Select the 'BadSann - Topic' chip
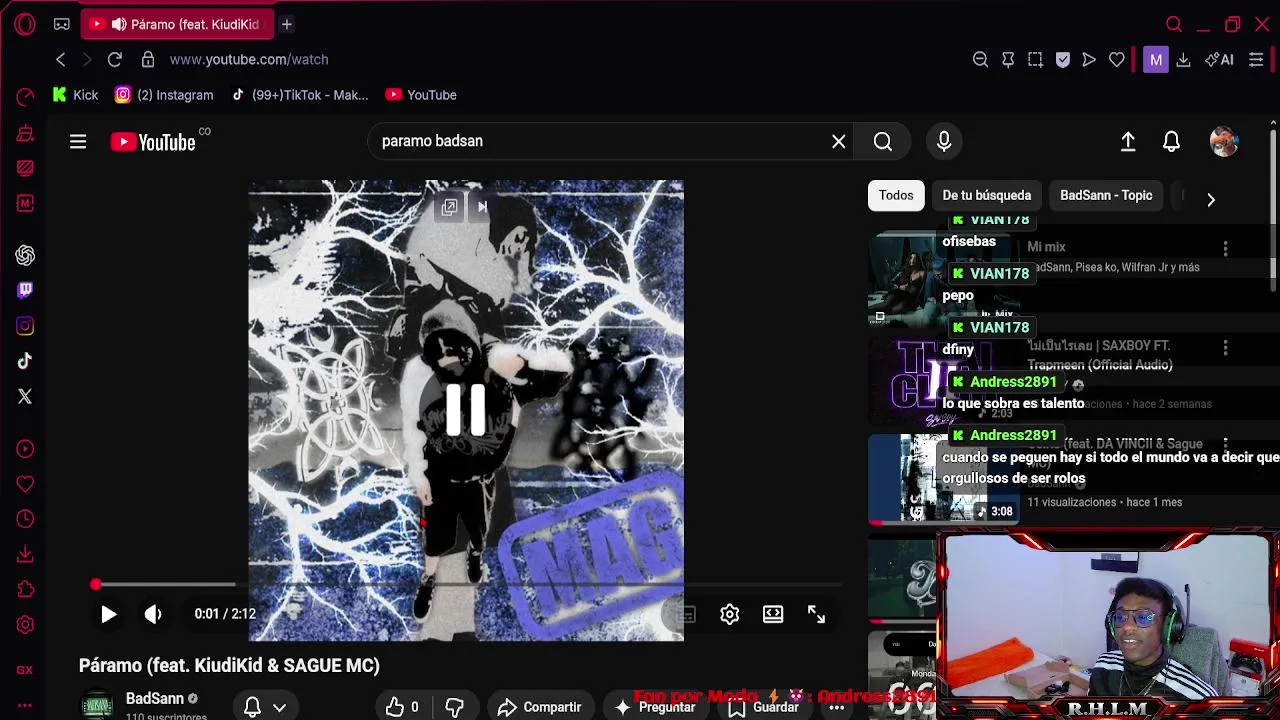 1106,195
